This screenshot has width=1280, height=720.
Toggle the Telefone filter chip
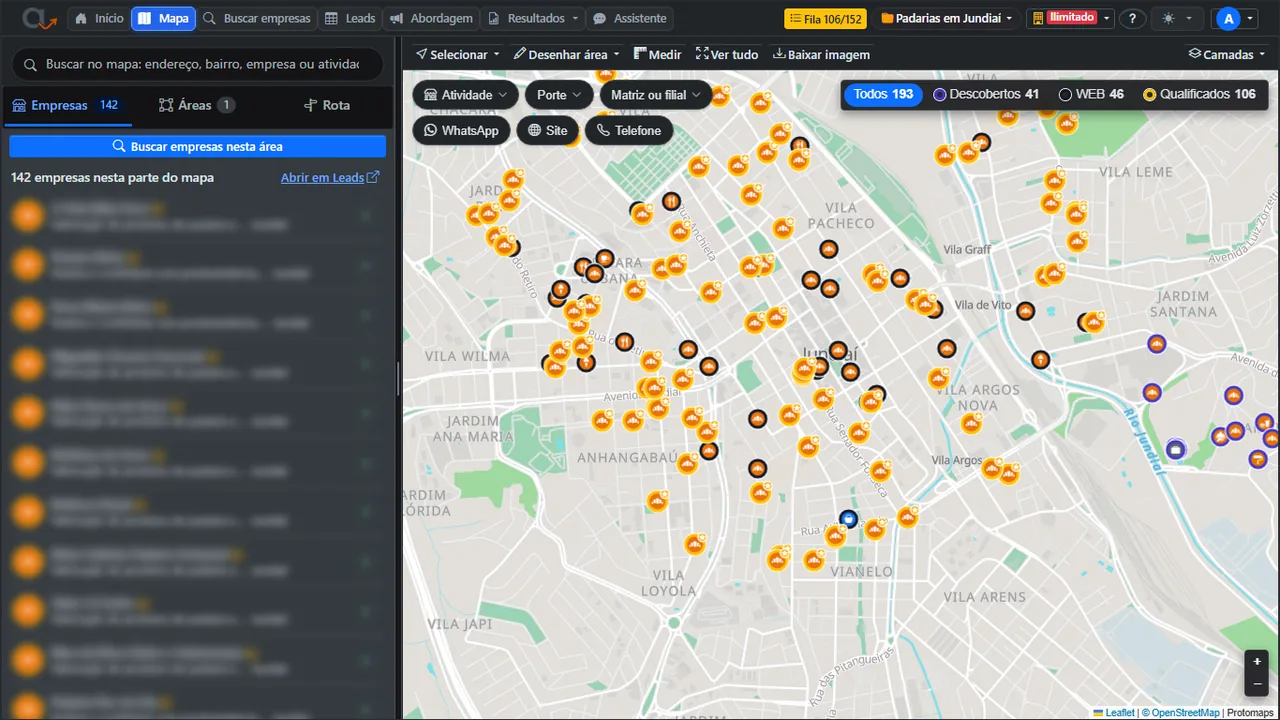[629, 130]
